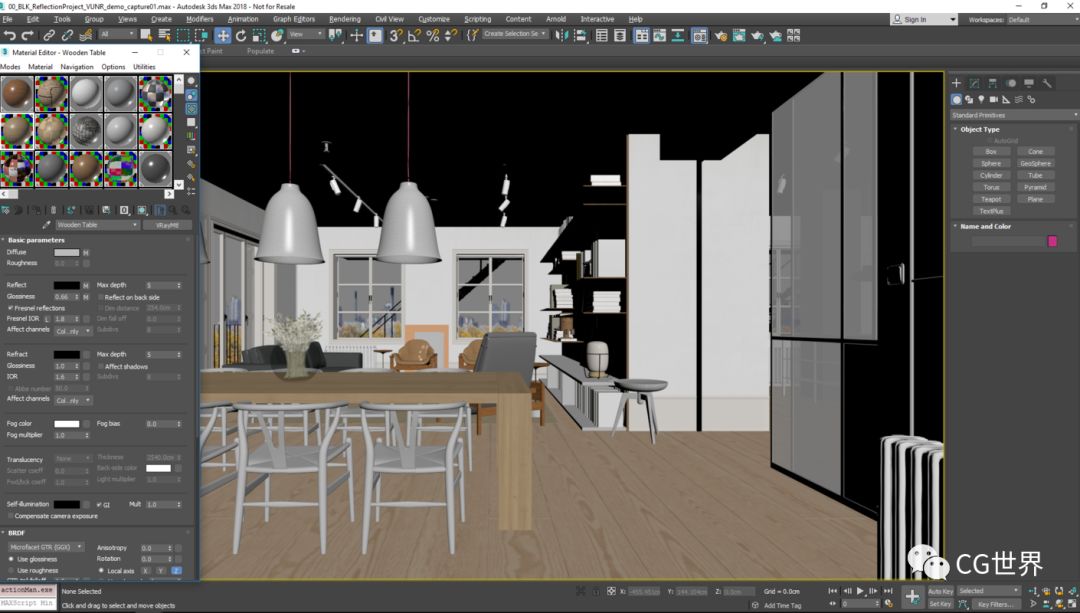Click the magenta object color swatch
This screenshot has width=1080, height=613.
click(x=1052, y=240)
